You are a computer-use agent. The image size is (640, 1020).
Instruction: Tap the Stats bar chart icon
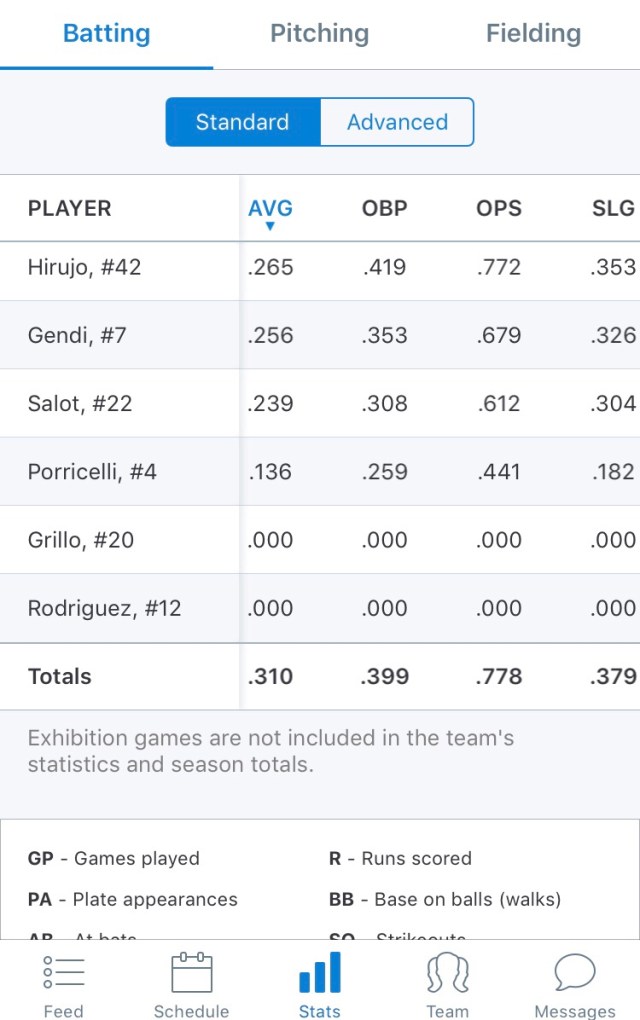(x=320, y=973)
